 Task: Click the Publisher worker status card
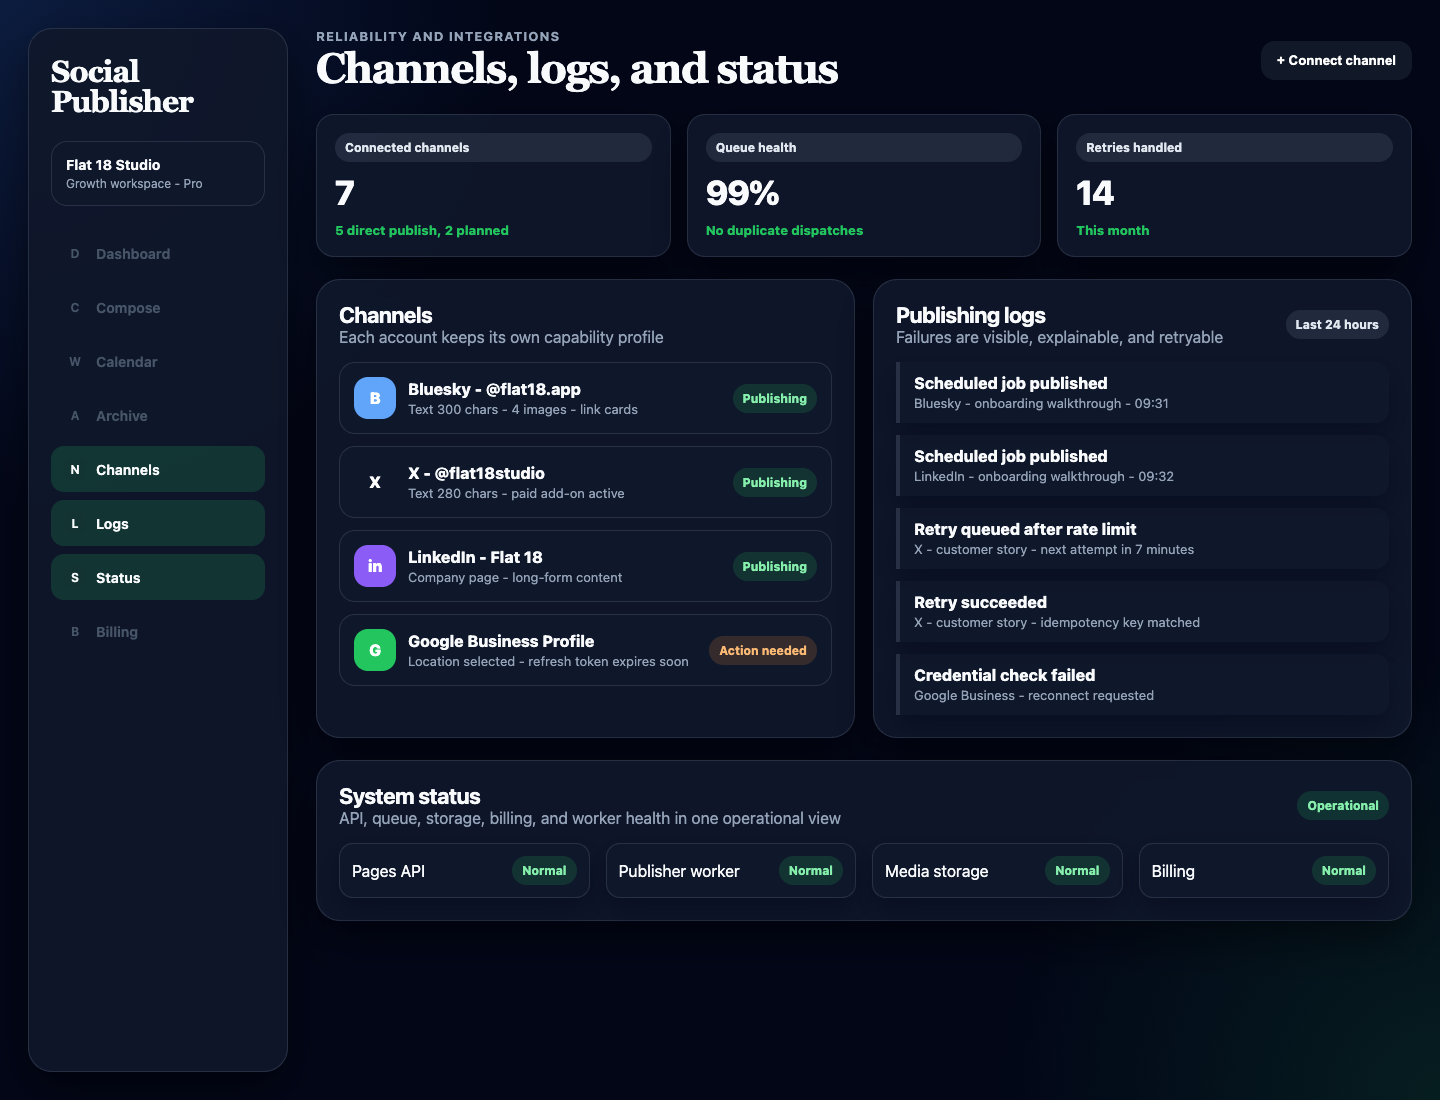pyautogui.click(x=731, y=870)
